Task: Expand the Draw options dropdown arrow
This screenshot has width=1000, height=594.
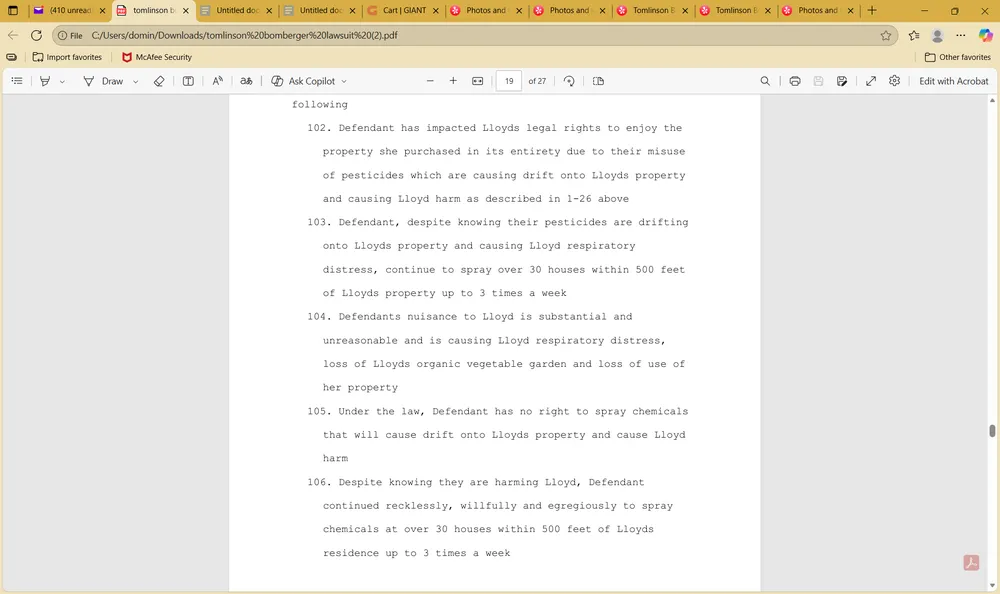Action: click(134, 81)
